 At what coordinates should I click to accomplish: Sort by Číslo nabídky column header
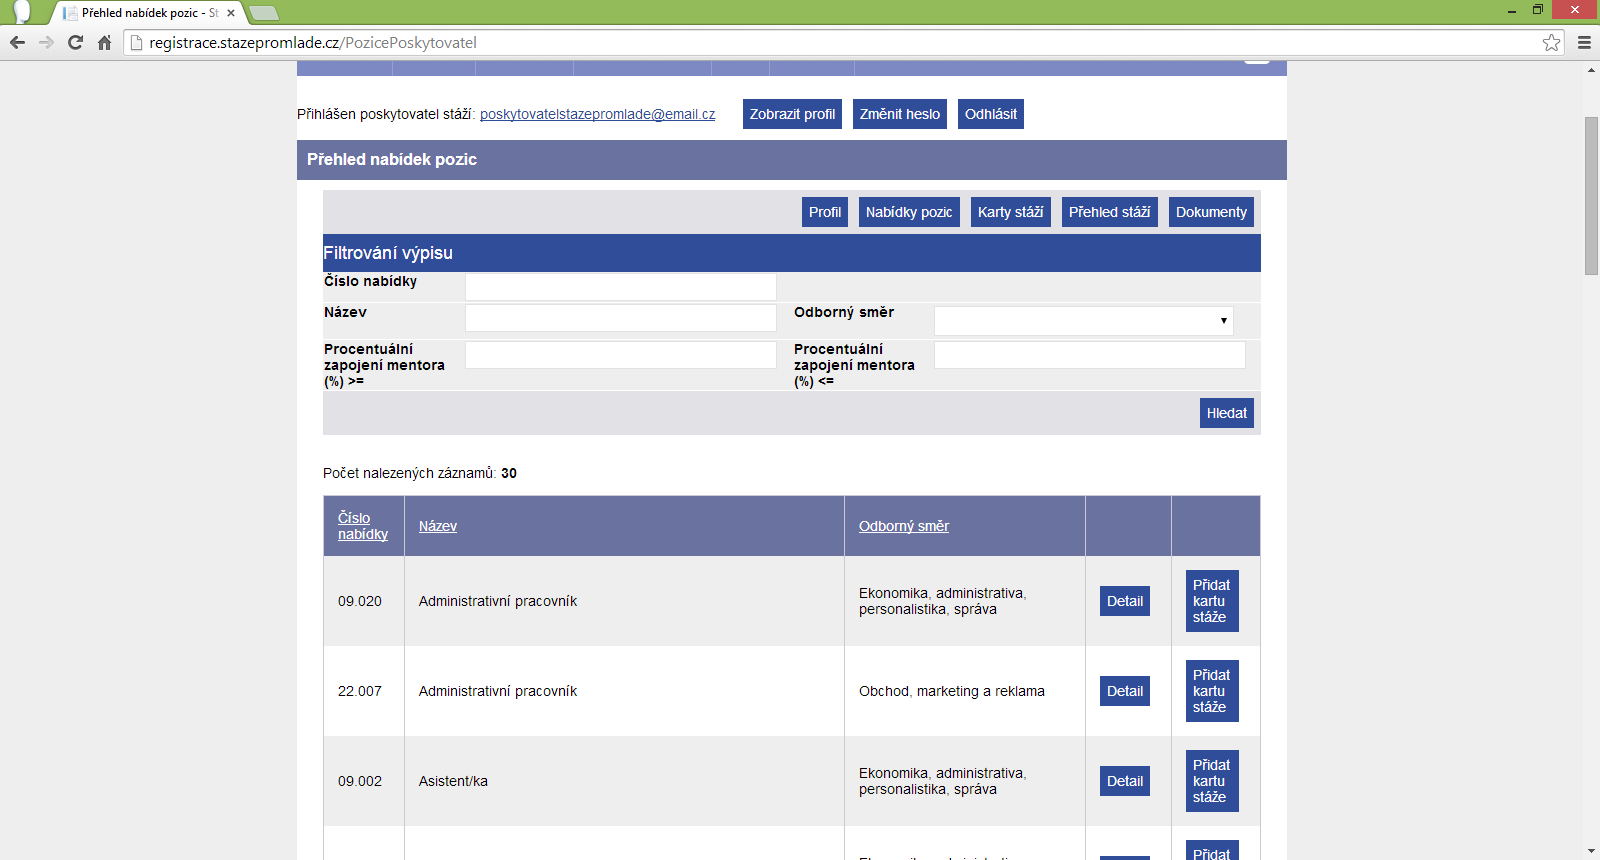[x=363, y=526]
